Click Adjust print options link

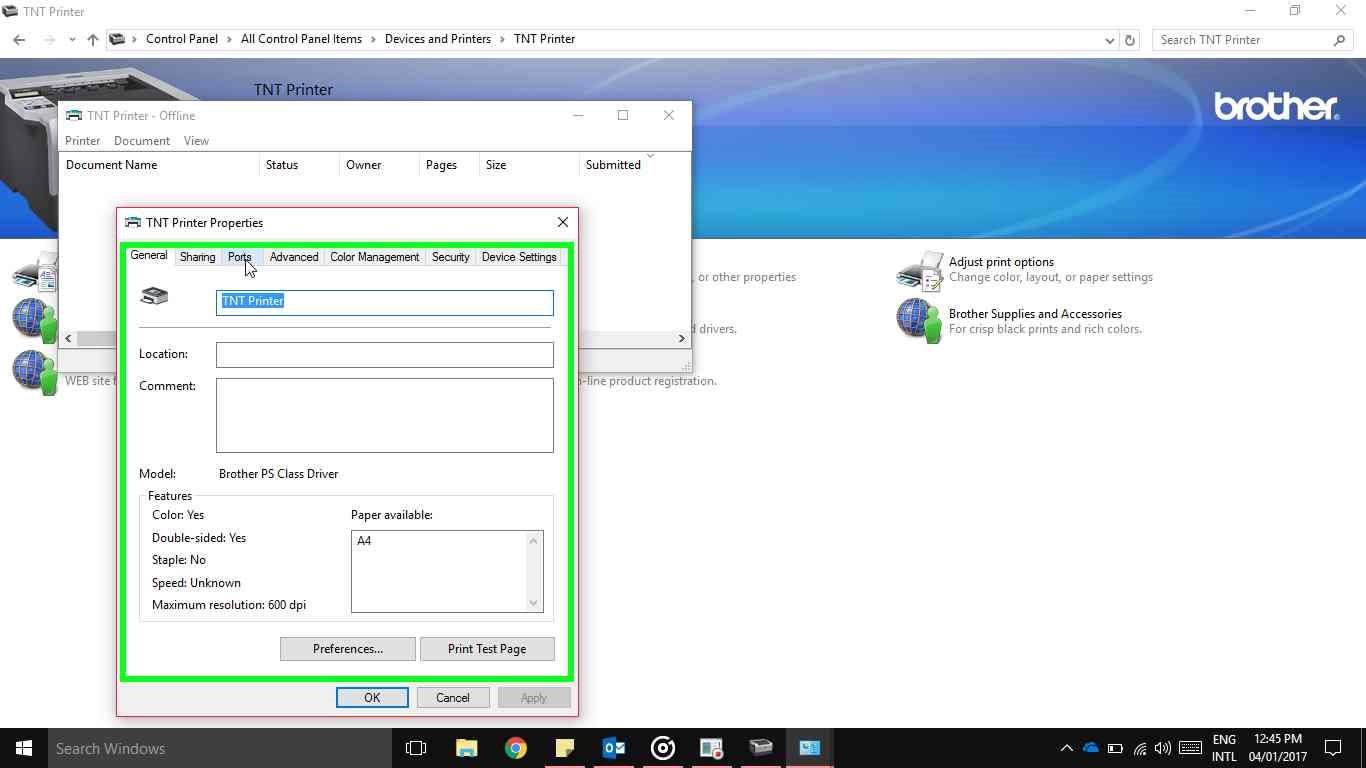point(1001,262)
